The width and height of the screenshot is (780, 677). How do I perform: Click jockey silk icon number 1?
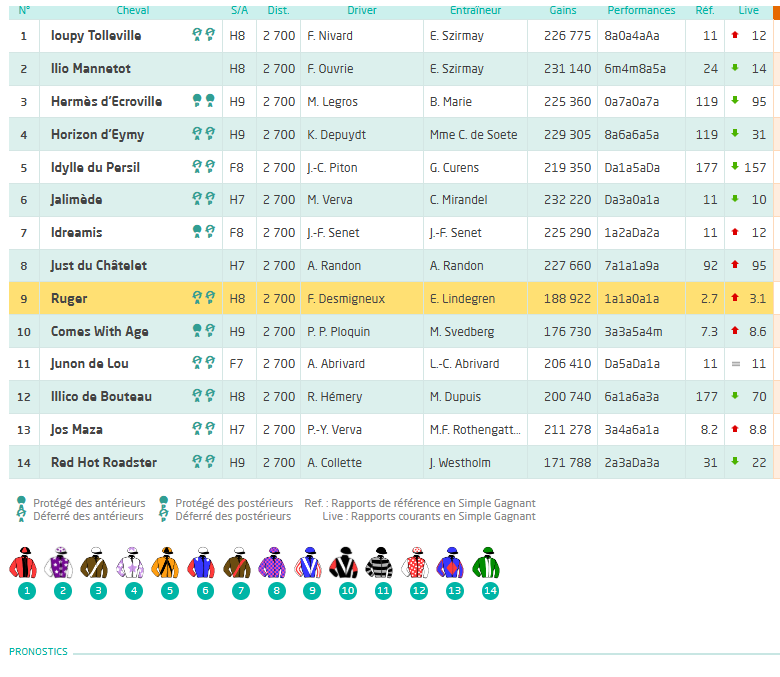click(x=23, y=563)
